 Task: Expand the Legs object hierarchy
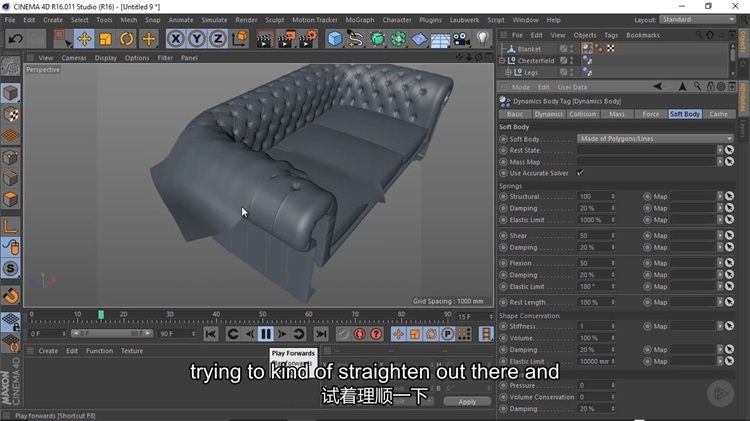(507, 72)
